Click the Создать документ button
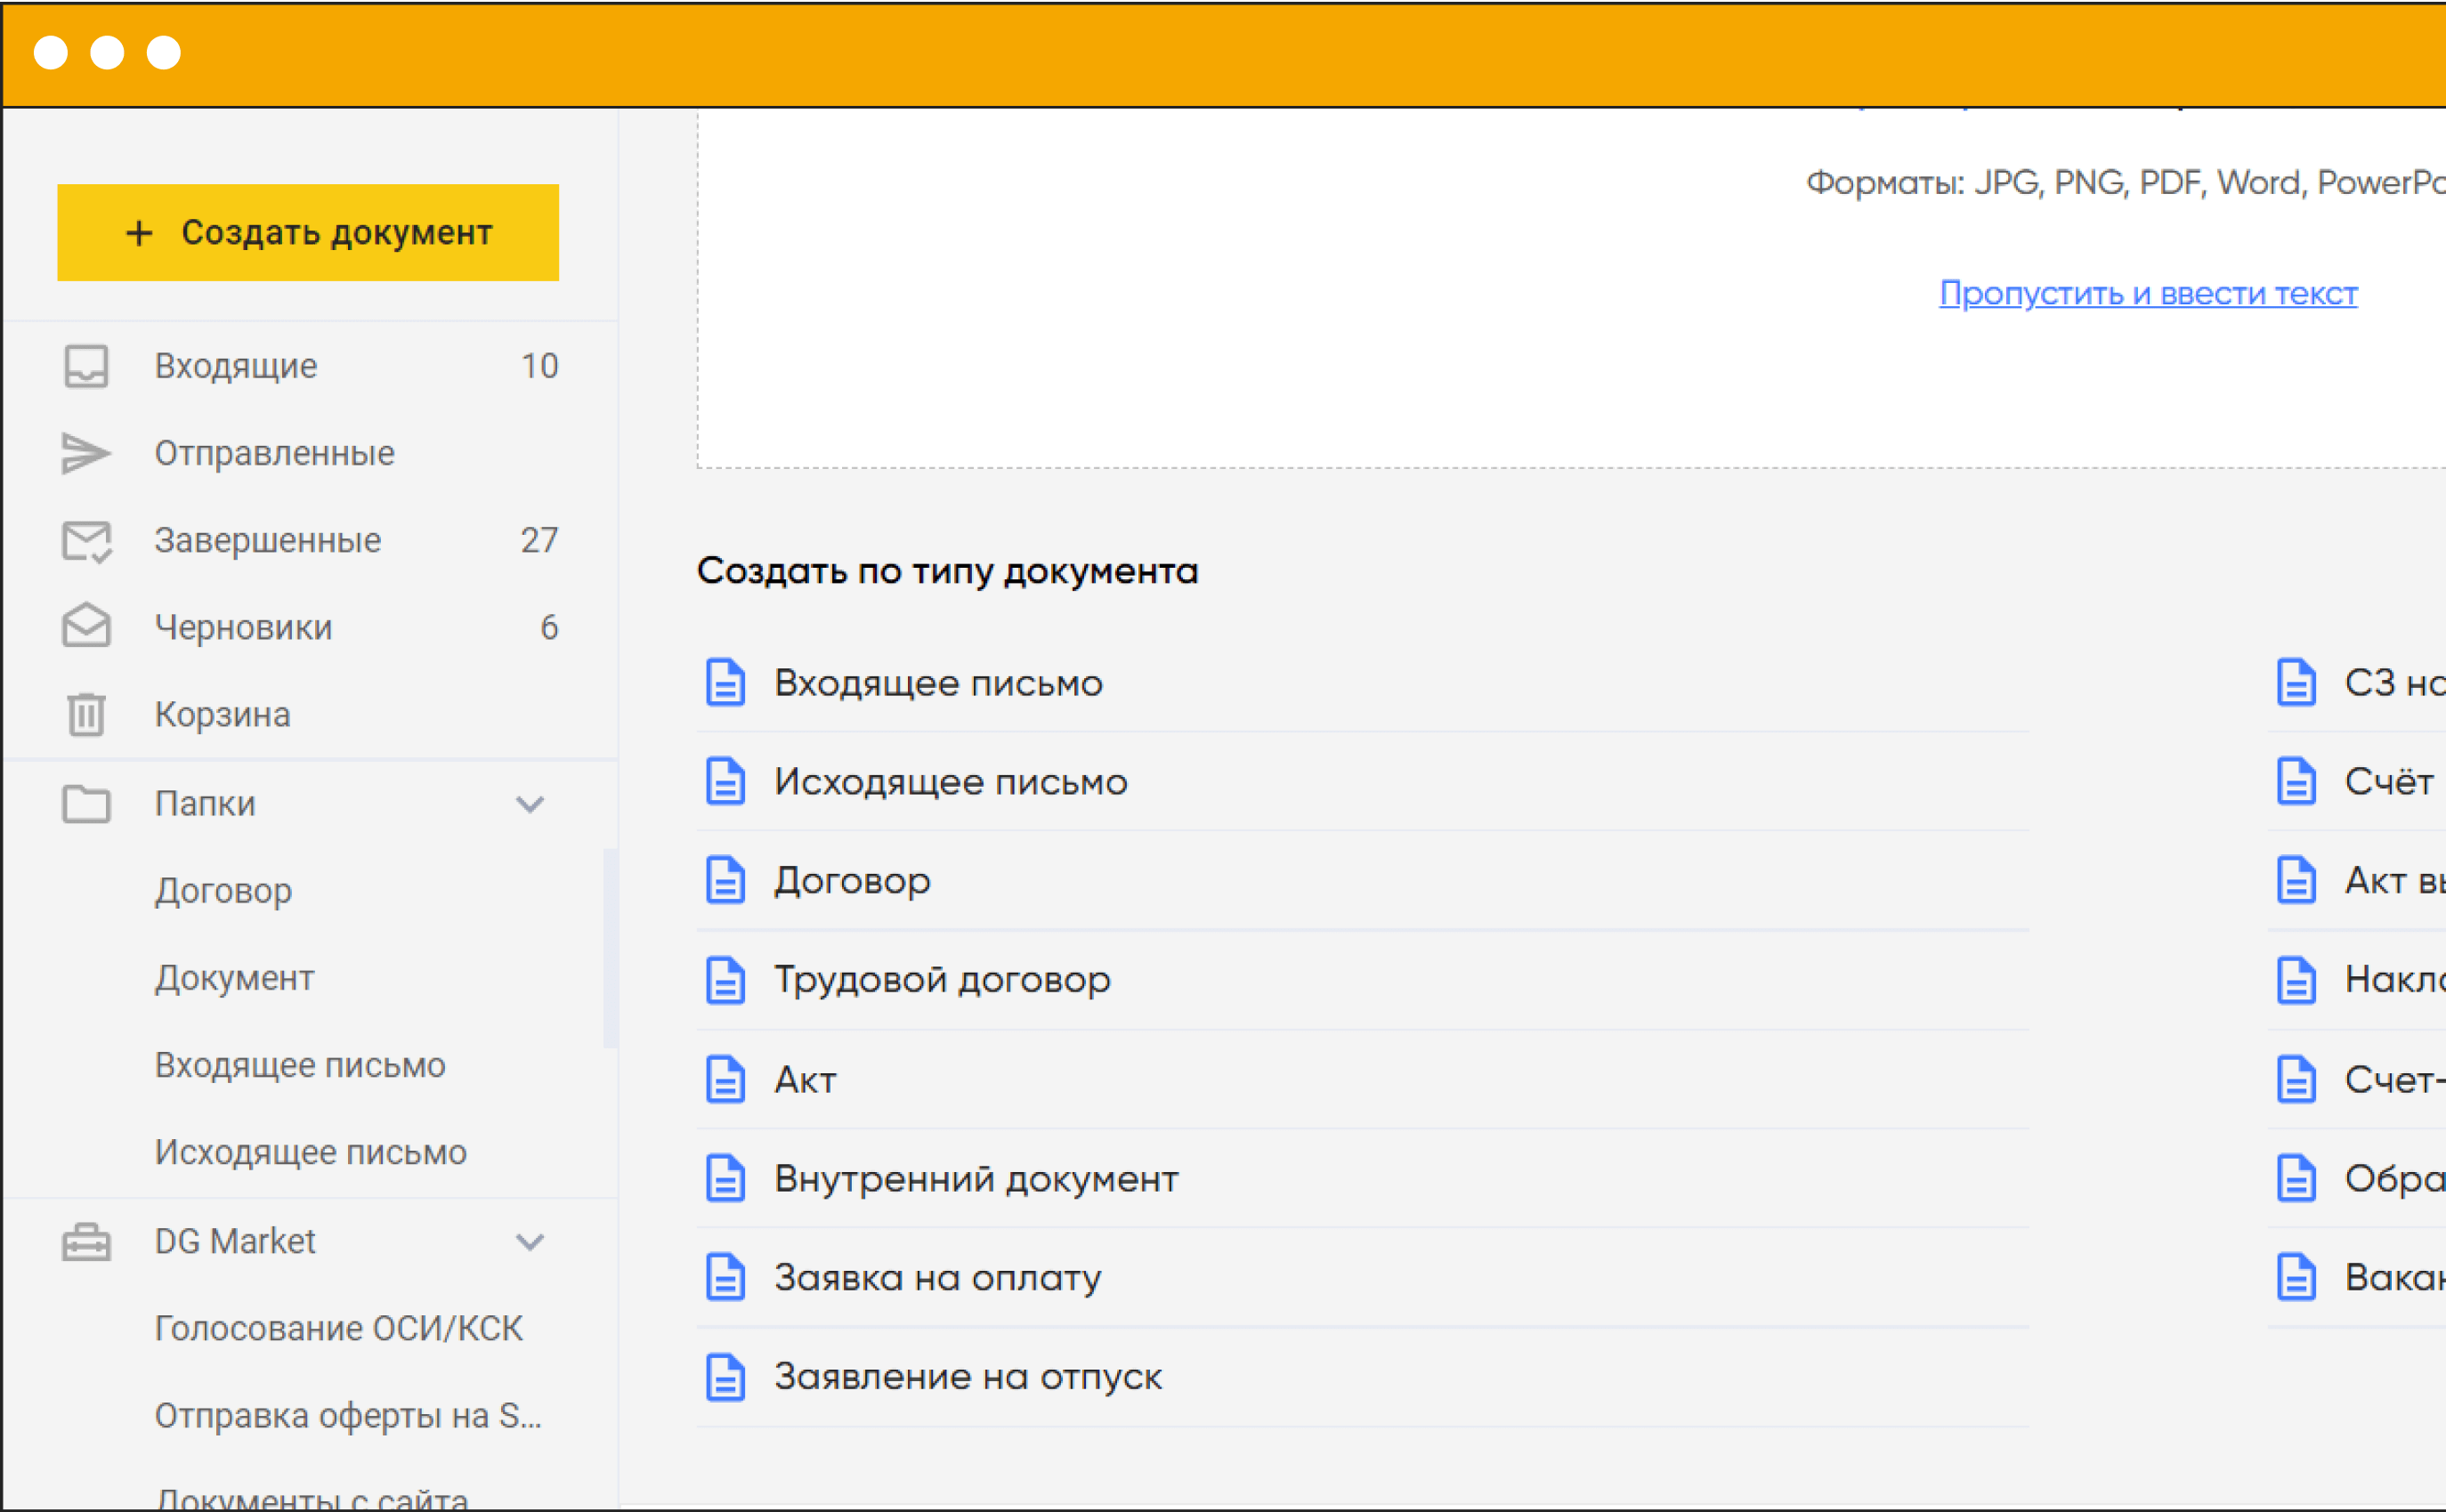The width and height of the screenshot is (2446, 1512). pos(308,232)
